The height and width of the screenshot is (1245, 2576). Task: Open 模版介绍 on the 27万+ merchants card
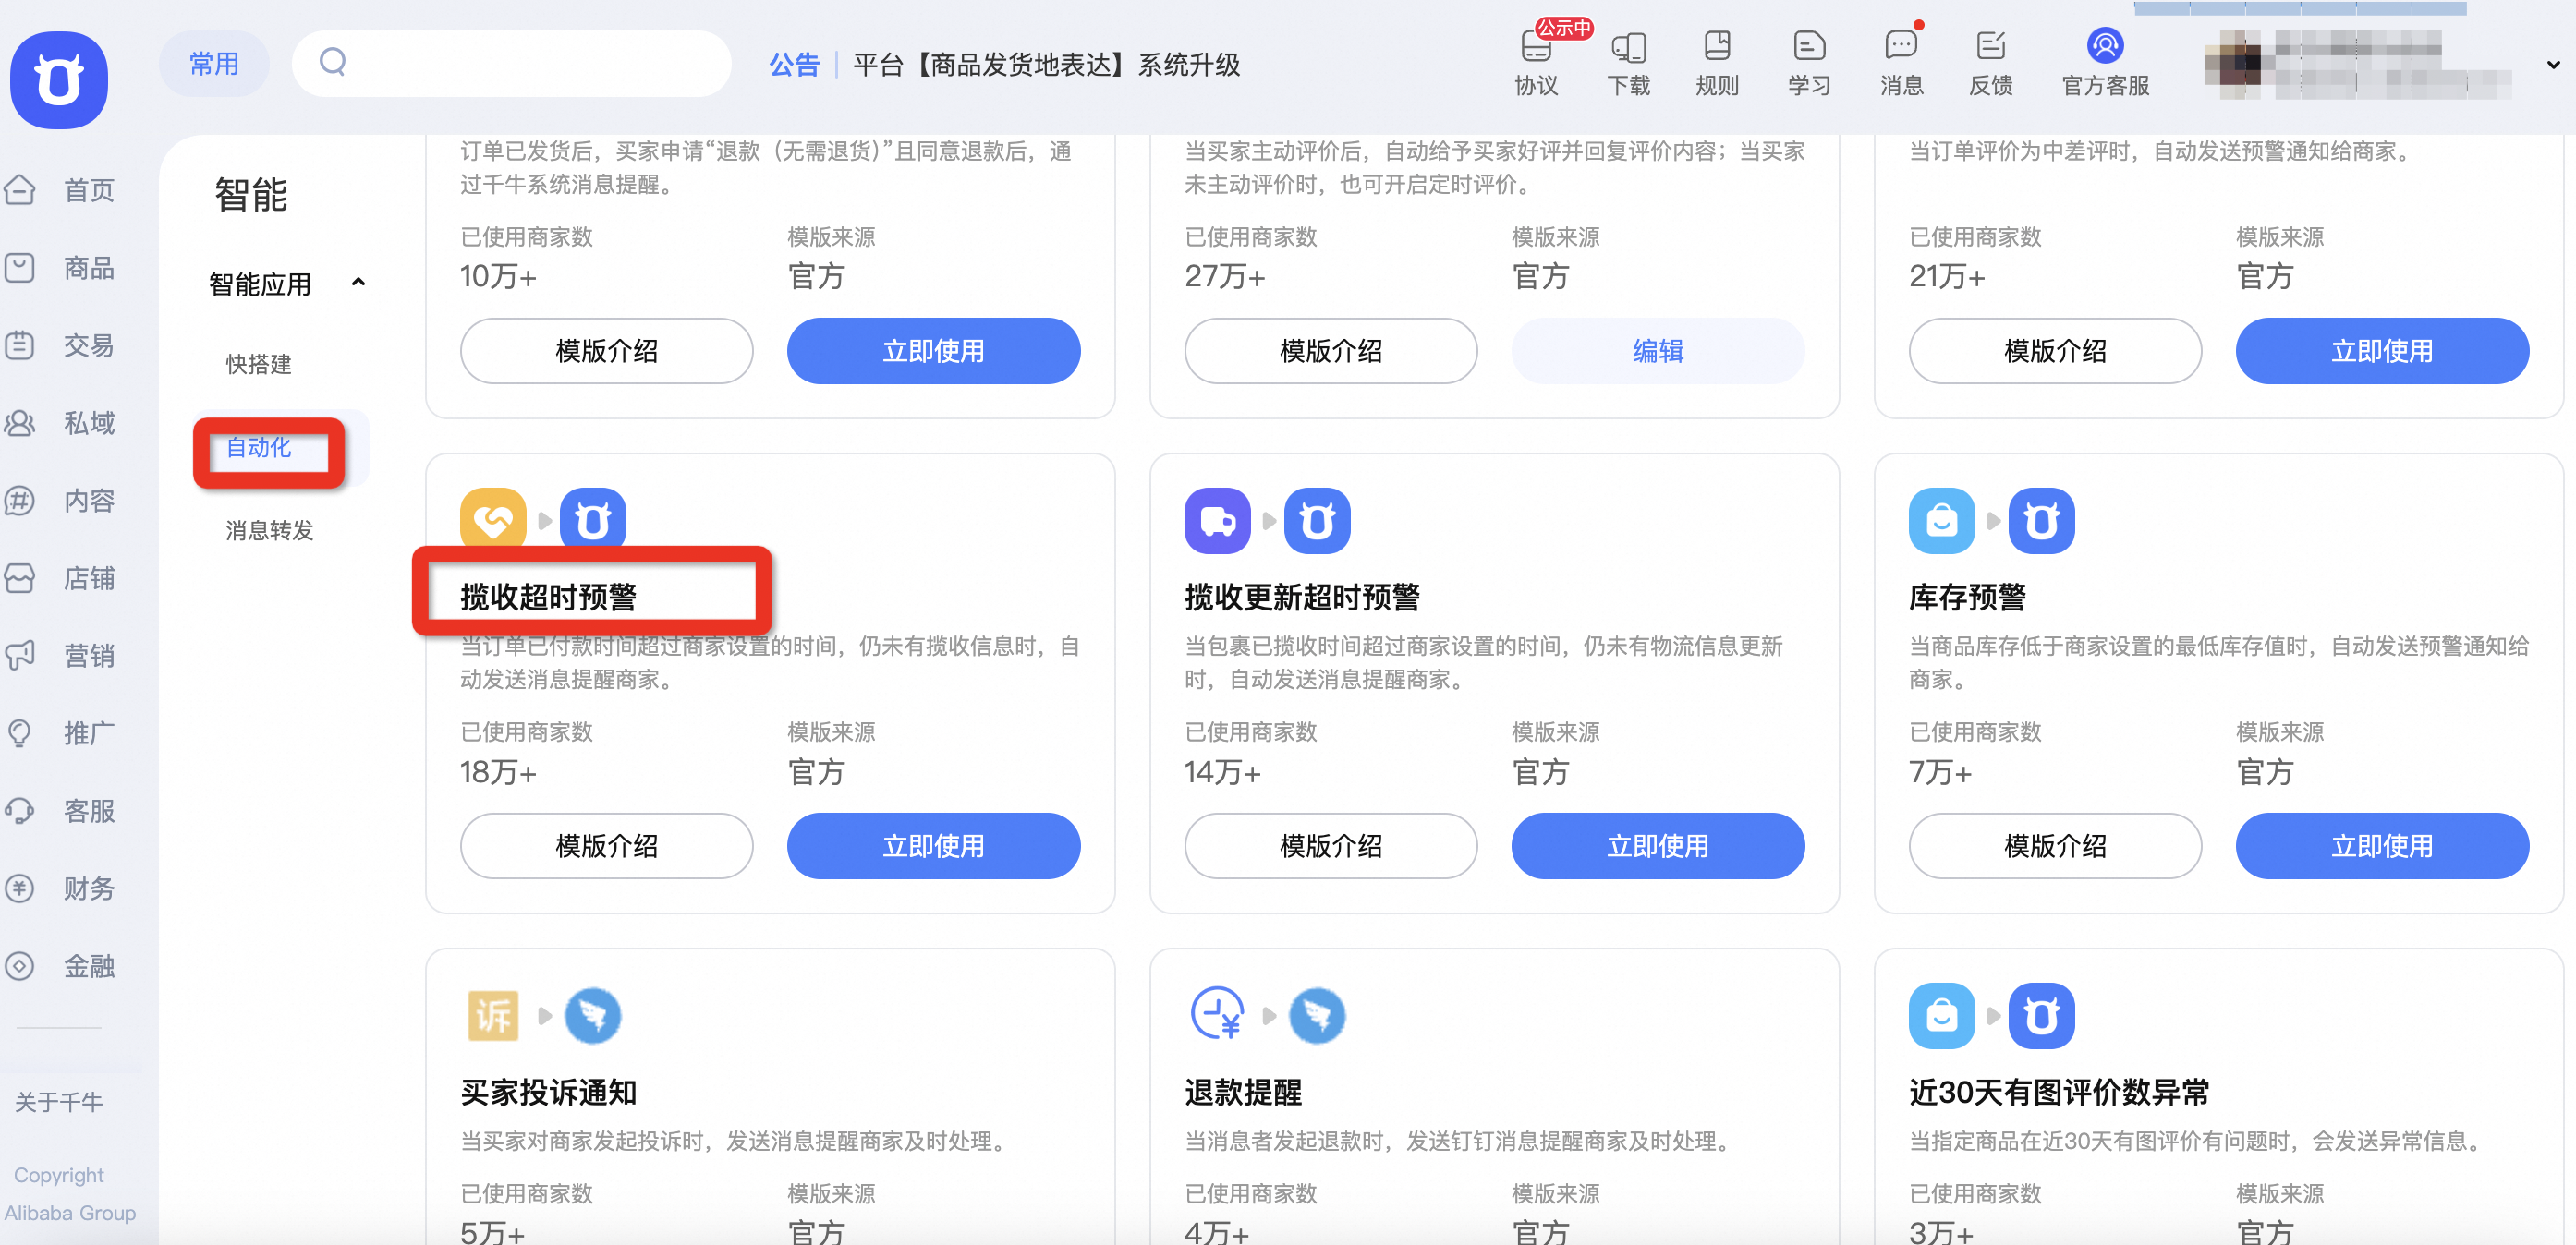point(1330,350)
